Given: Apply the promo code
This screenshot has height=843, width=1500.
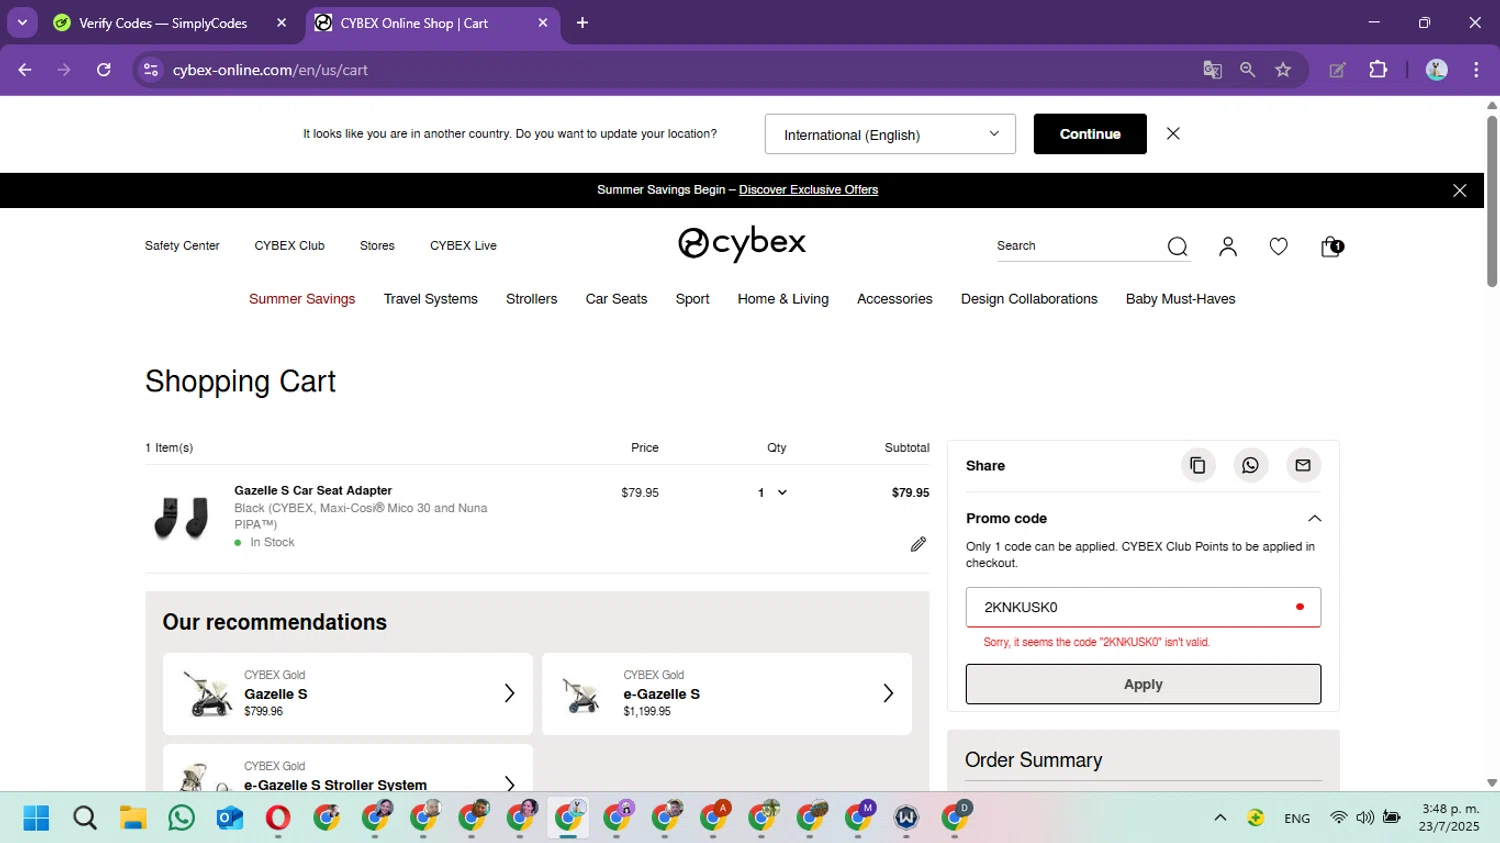Looking at the screenshot, I should pyautogui.click(x=1143, y=684).
